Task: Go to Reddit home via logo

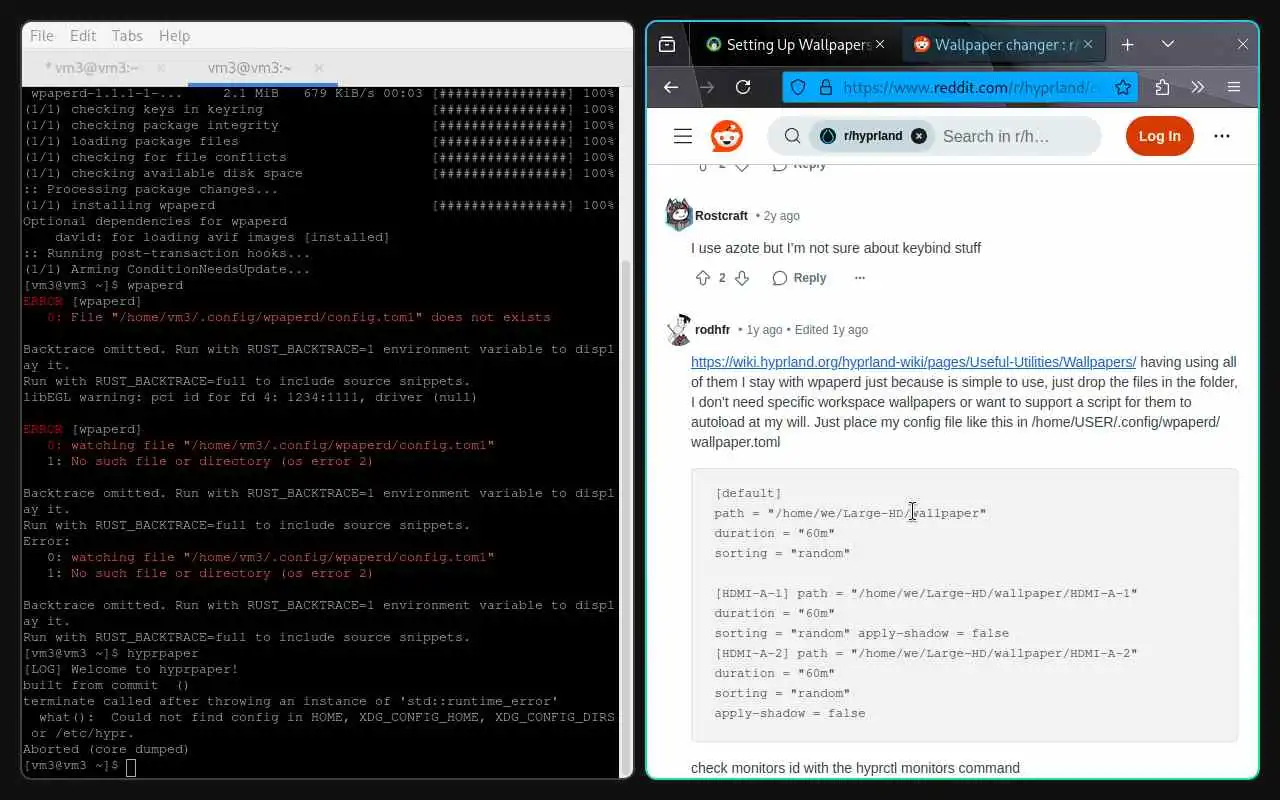Action: pos(727,136)
